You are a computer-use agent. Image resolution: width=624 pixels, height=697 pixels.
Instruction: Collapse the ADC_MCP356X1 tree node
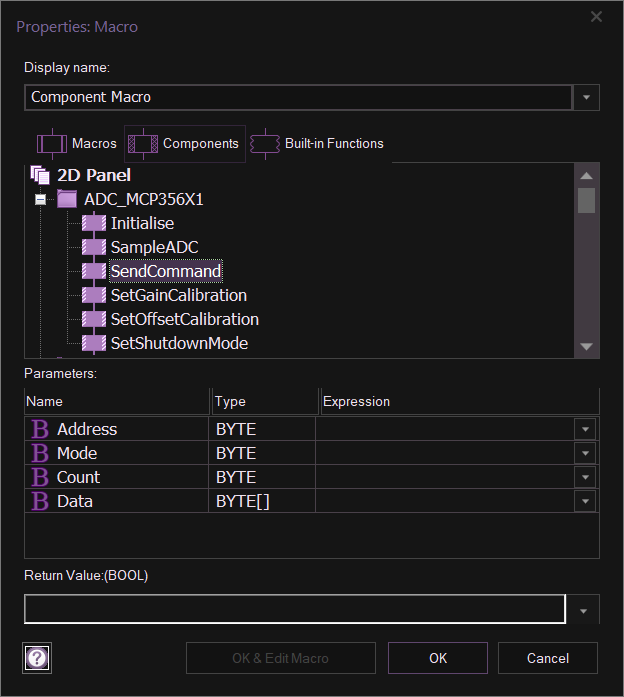click(40, 199)
